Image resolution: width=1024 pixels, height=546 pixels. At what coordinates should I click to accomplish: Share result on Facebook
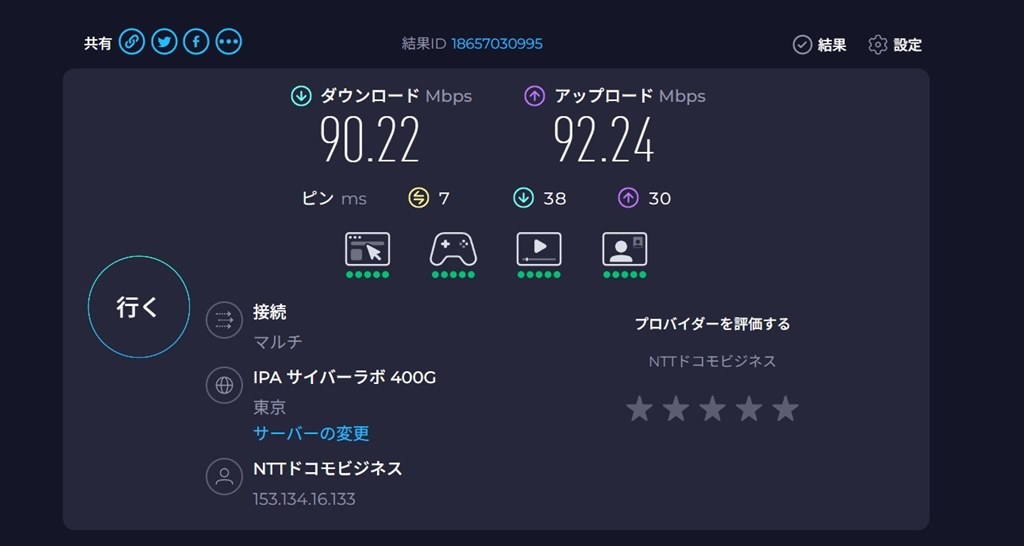[x=196, y=42]
